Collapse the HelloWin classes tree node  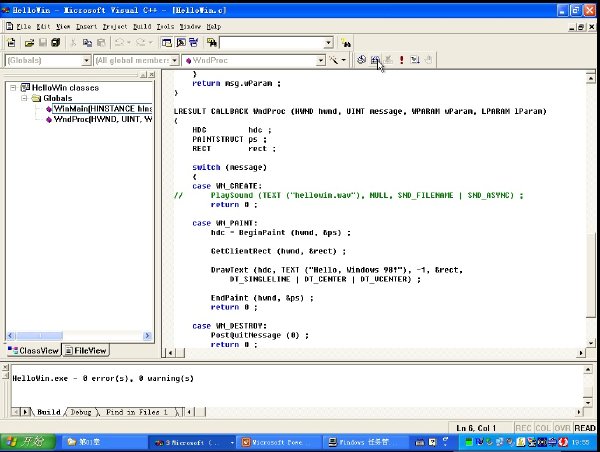(x=13, y=88)
